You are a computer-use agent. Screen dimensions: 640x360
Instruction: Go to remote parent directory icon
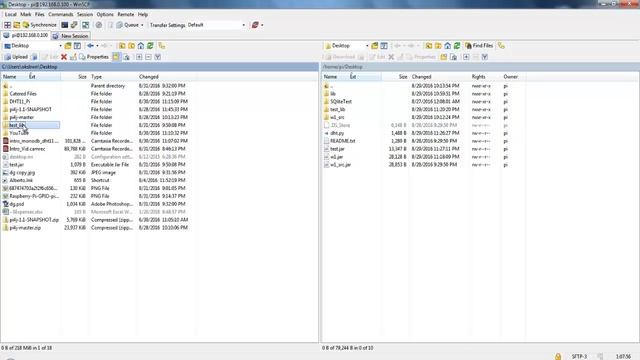click(429, 46)
